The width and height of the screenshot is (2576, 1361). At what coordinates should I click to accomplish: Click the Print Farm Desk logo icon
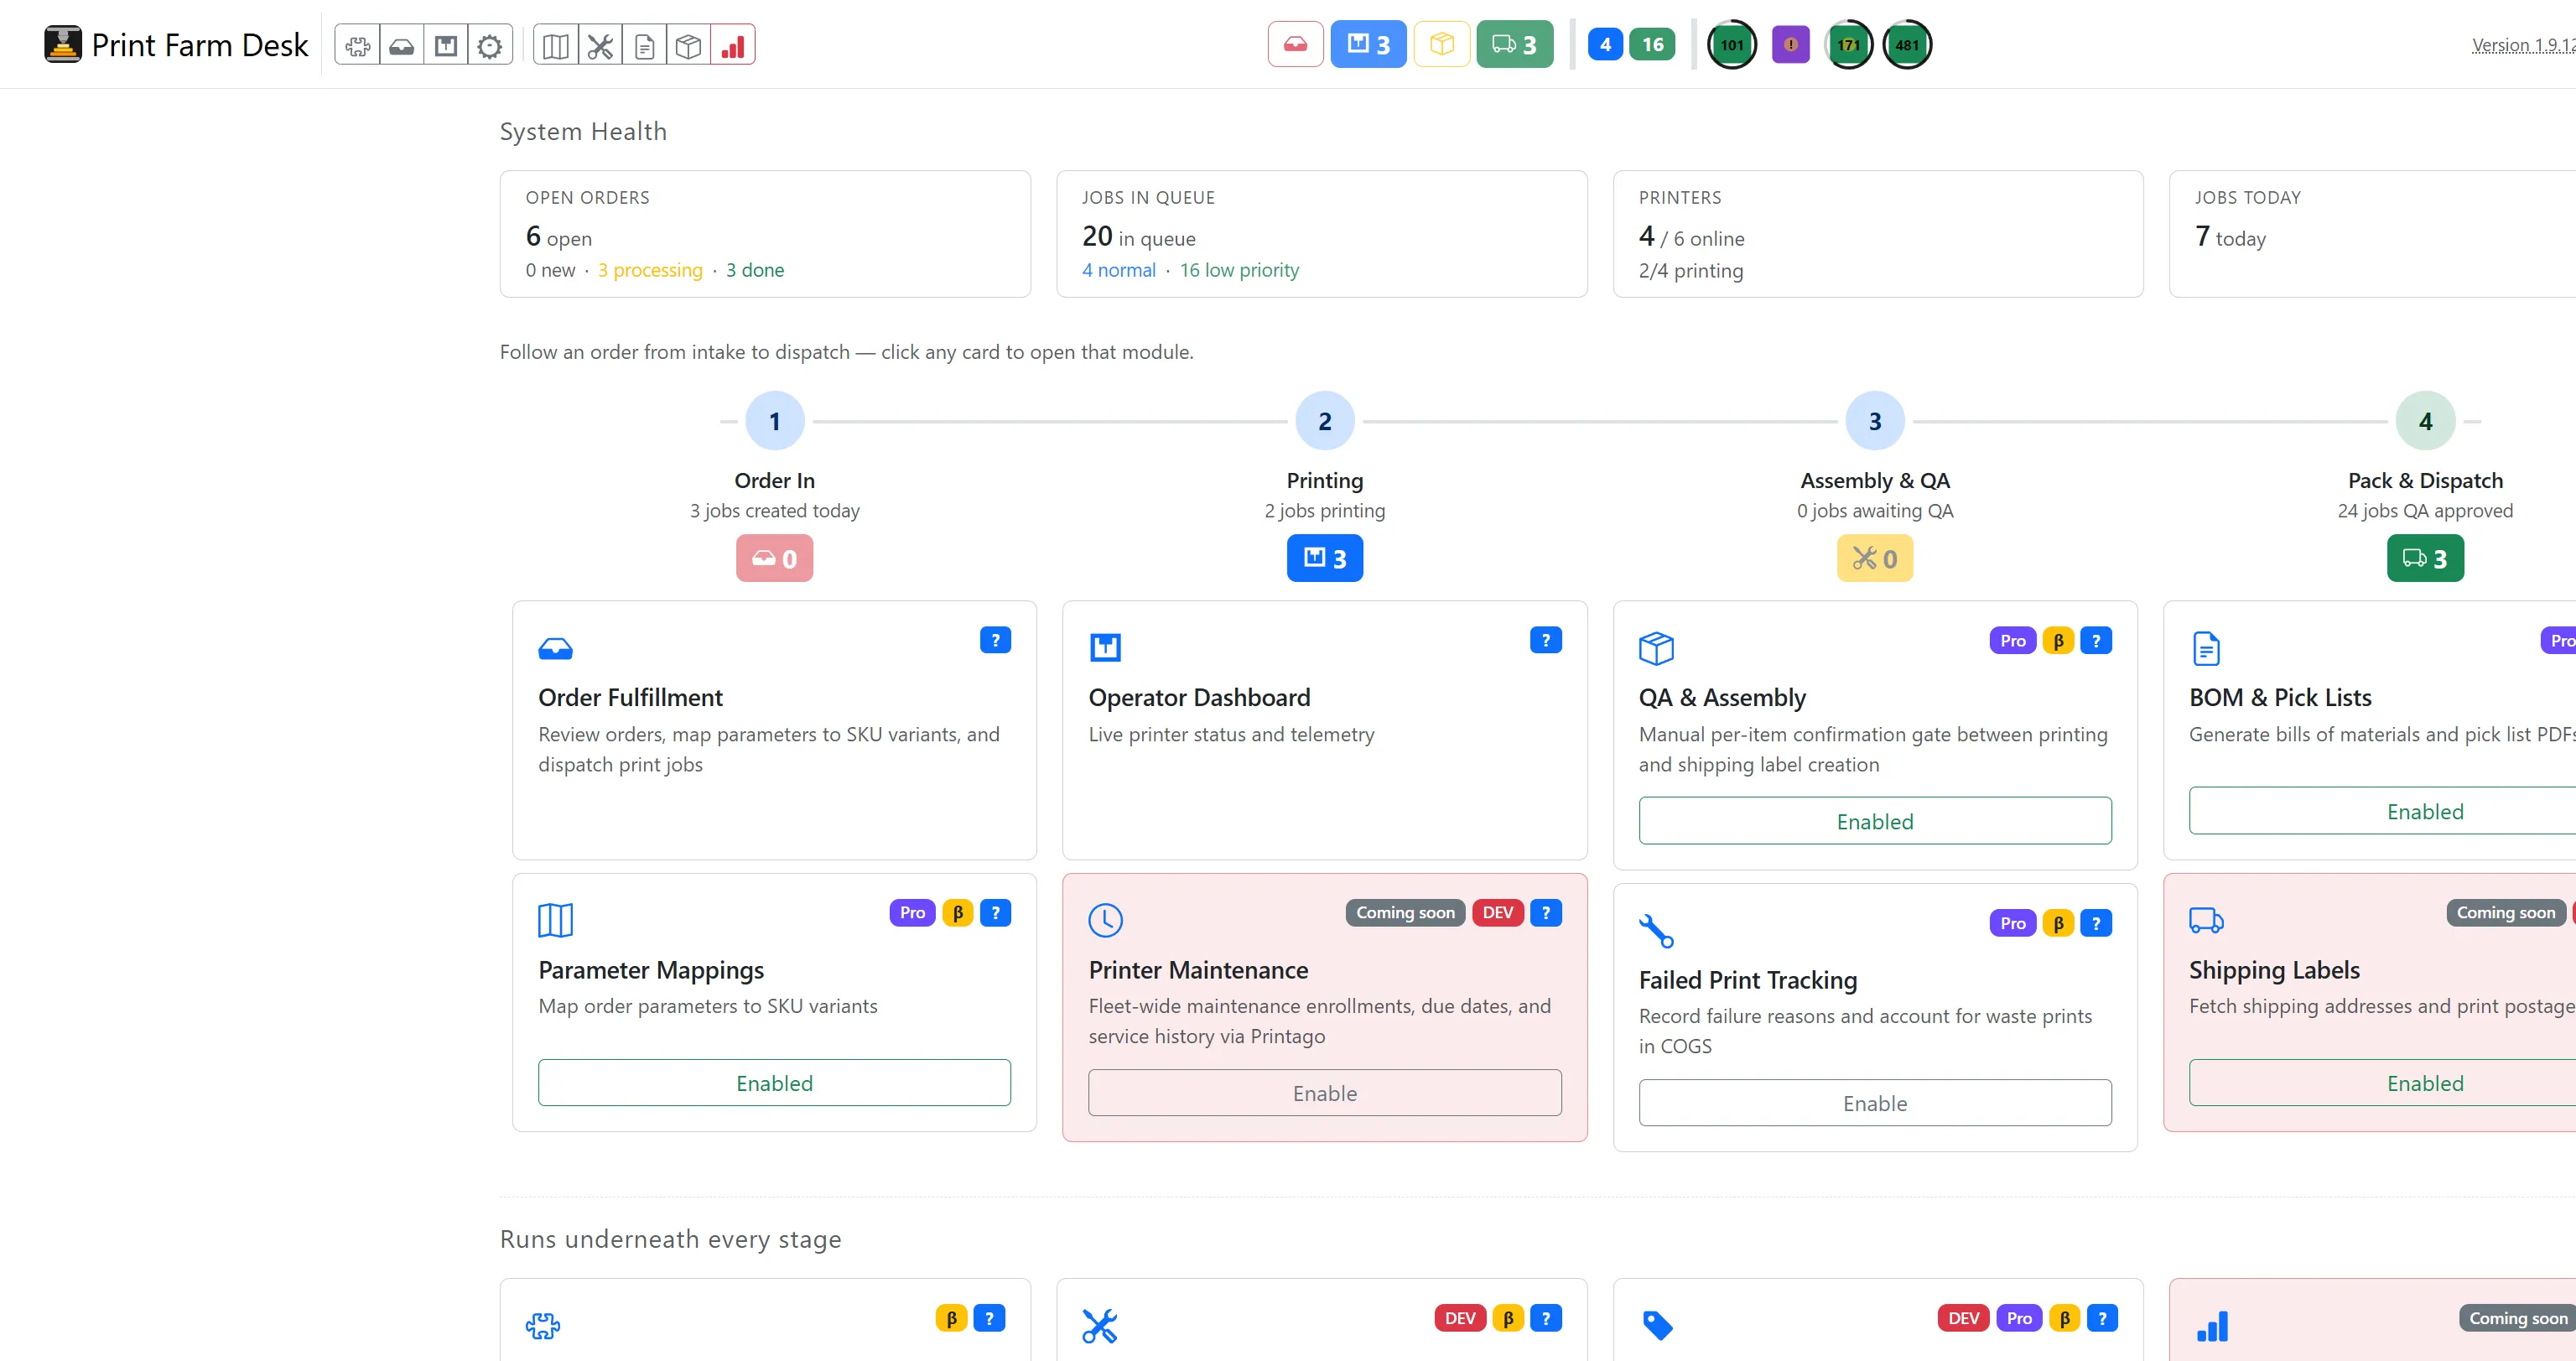click(63, 44)
